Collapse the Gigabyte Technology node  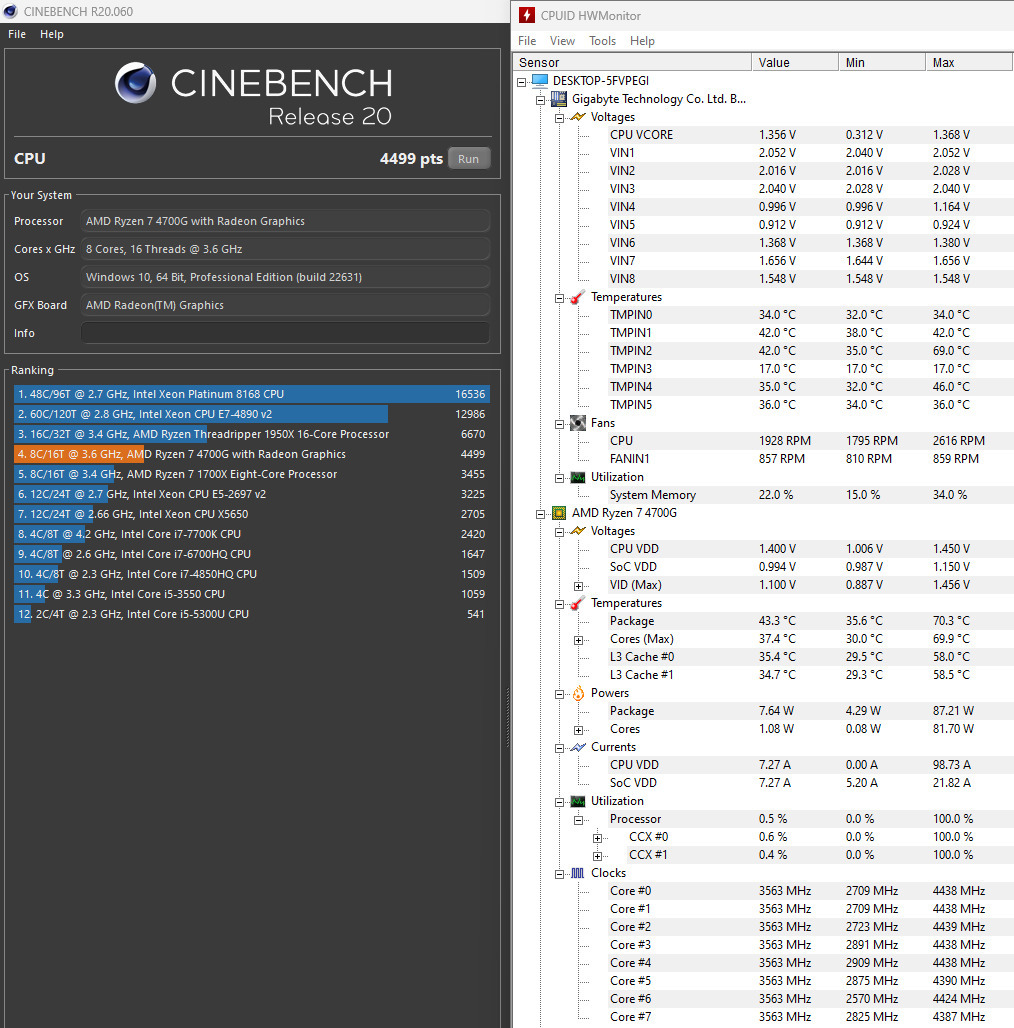(540, 100)
